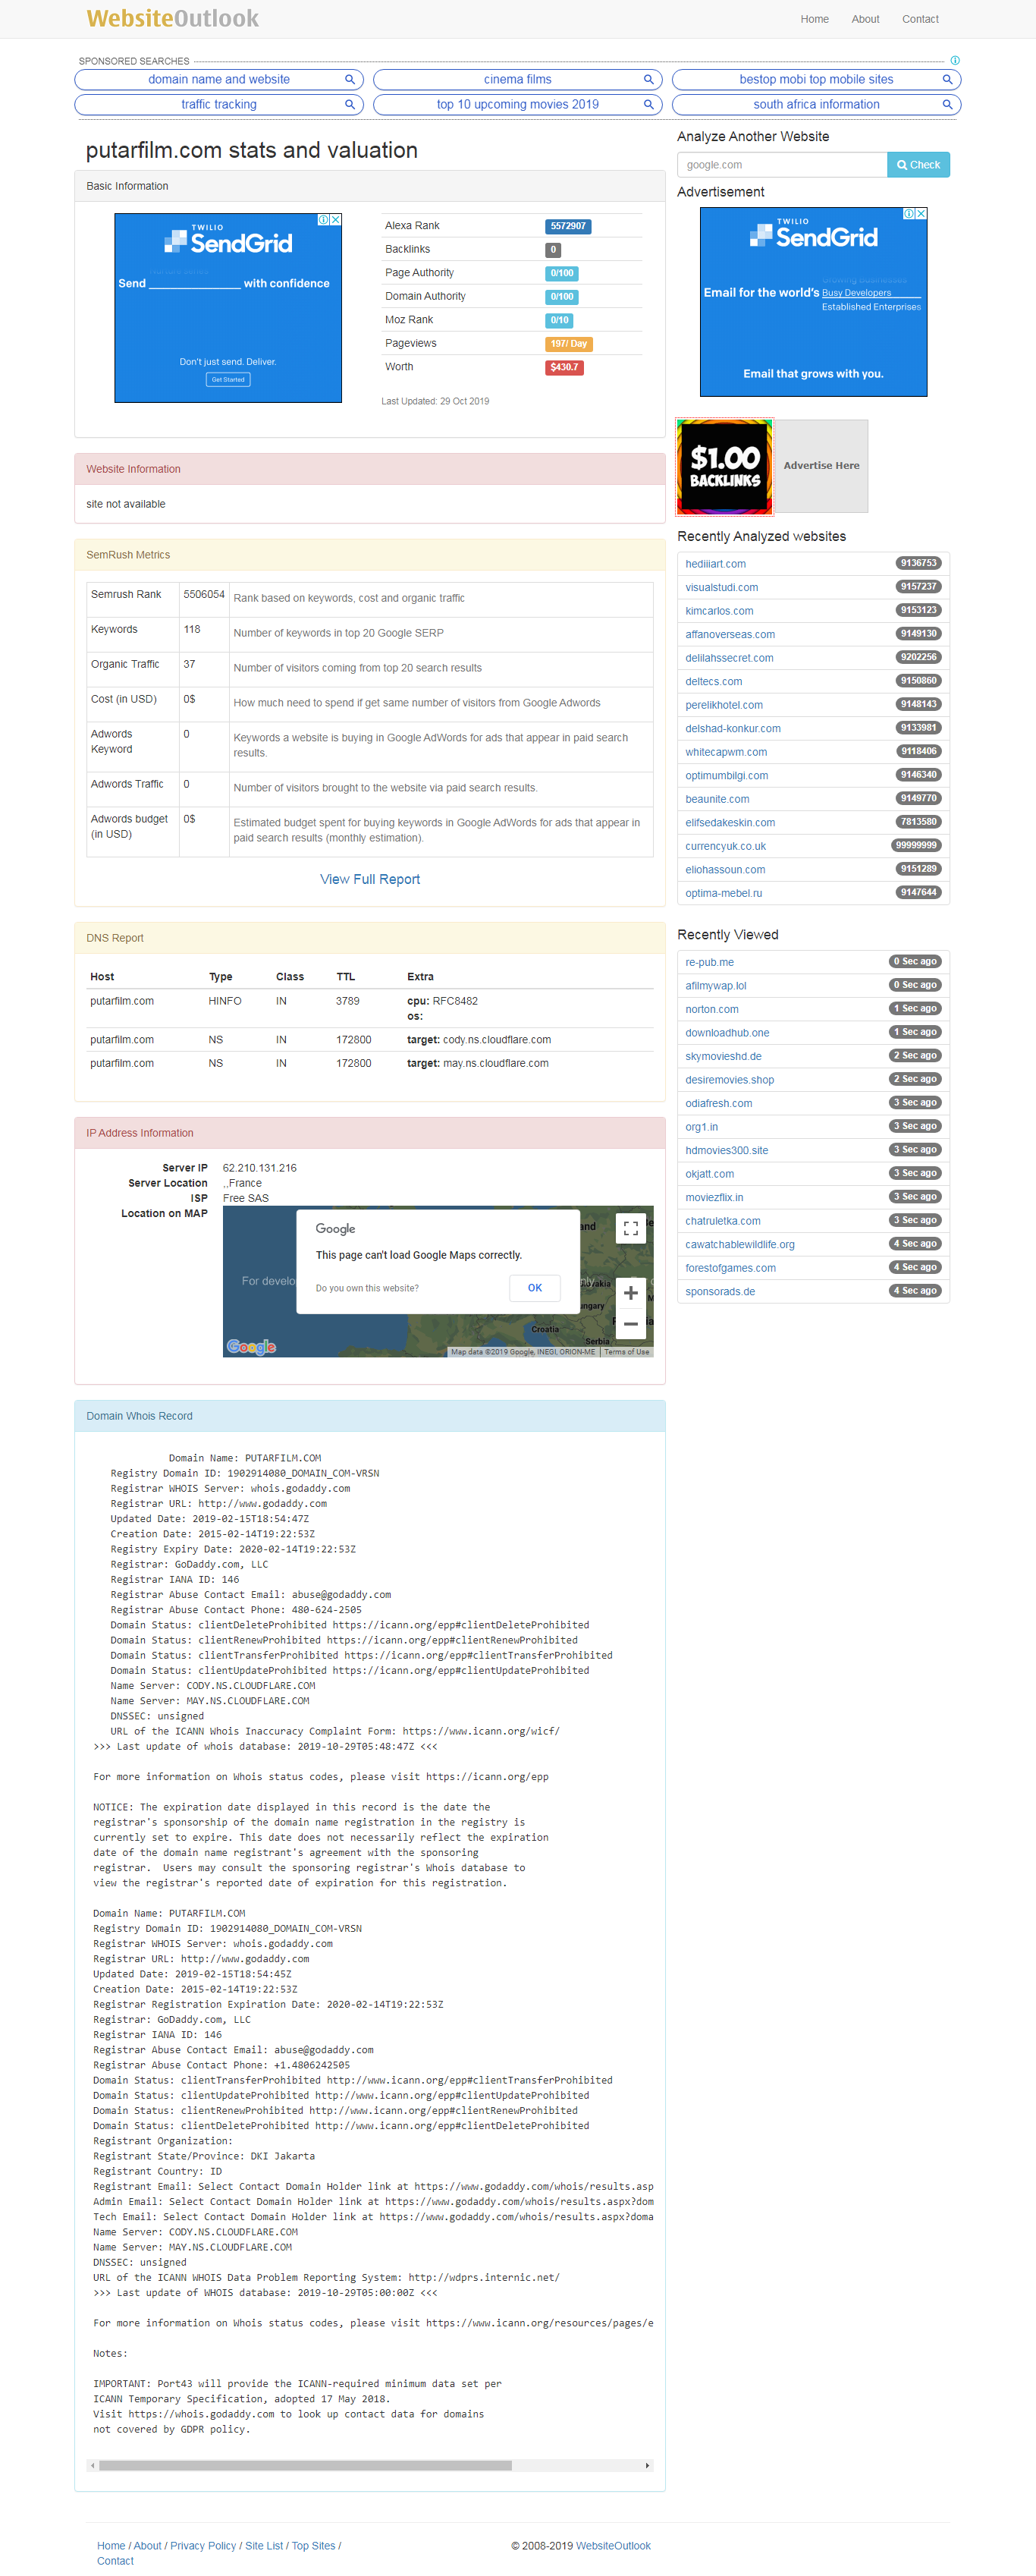1036x2576 pixels.
Task: Click search icon on 'traffic tracking'
Action: (349, 104)
